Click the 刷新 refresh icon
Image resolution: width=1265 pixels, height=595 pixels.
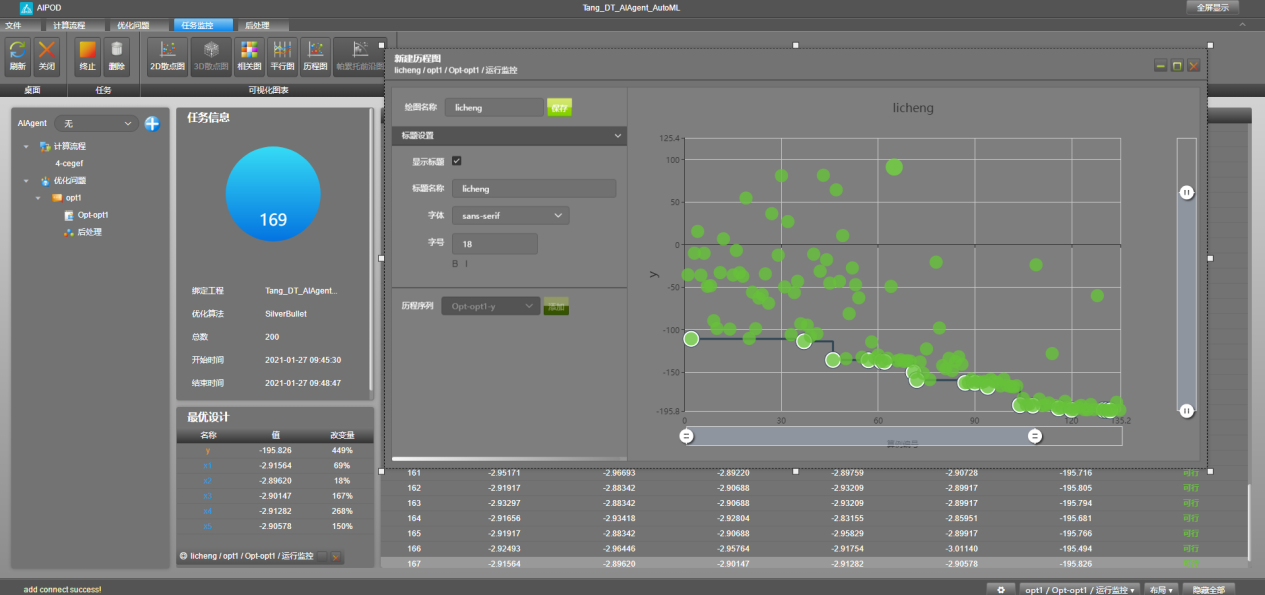click(17, 57)
